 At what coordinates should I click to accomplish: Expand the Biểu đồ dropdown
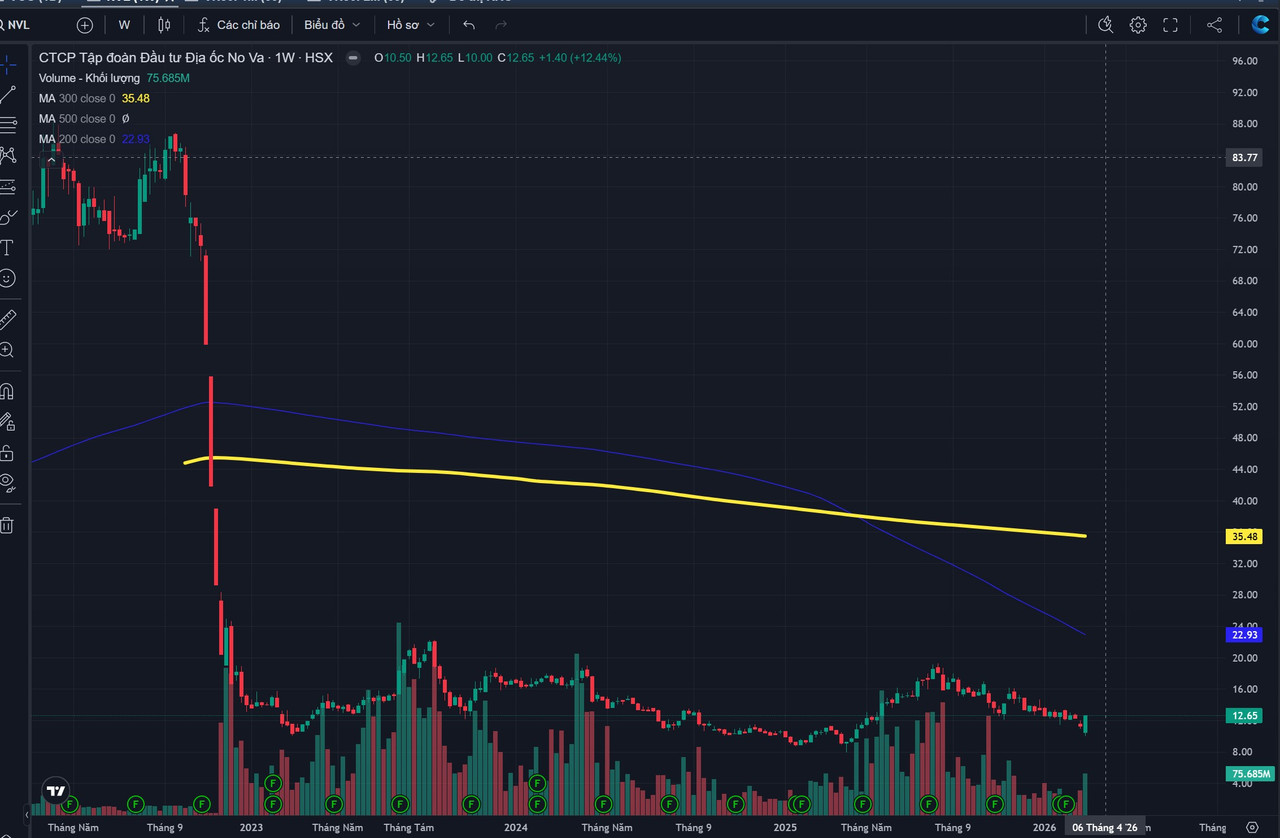(x=332, y=25)
